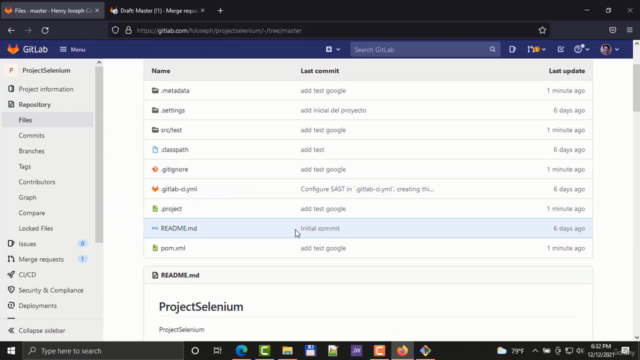Screen dimensions: 640x360
Task: Open the 'add inicial del proyecto' commit
Action: (x=333, y=110)
